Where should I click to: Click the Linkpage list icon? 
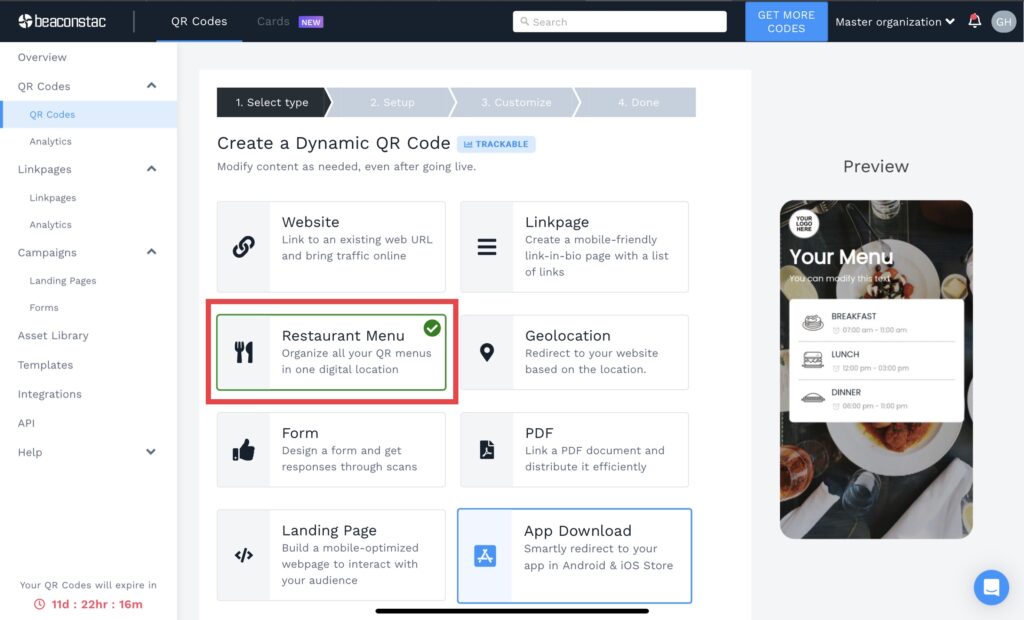click(487, 248)
